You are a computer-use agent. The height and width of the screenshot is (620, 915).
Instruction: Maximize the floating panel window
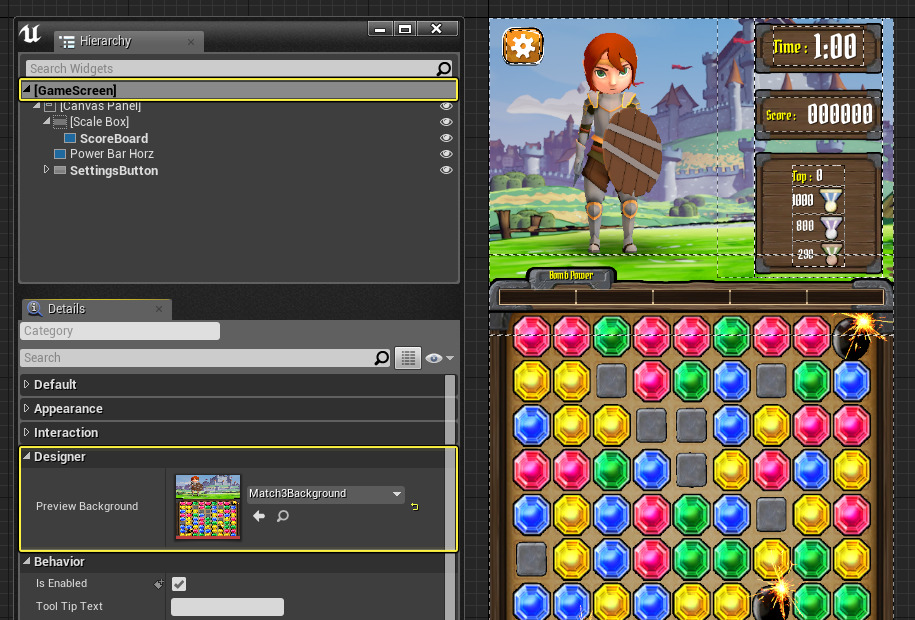point(405,29)
